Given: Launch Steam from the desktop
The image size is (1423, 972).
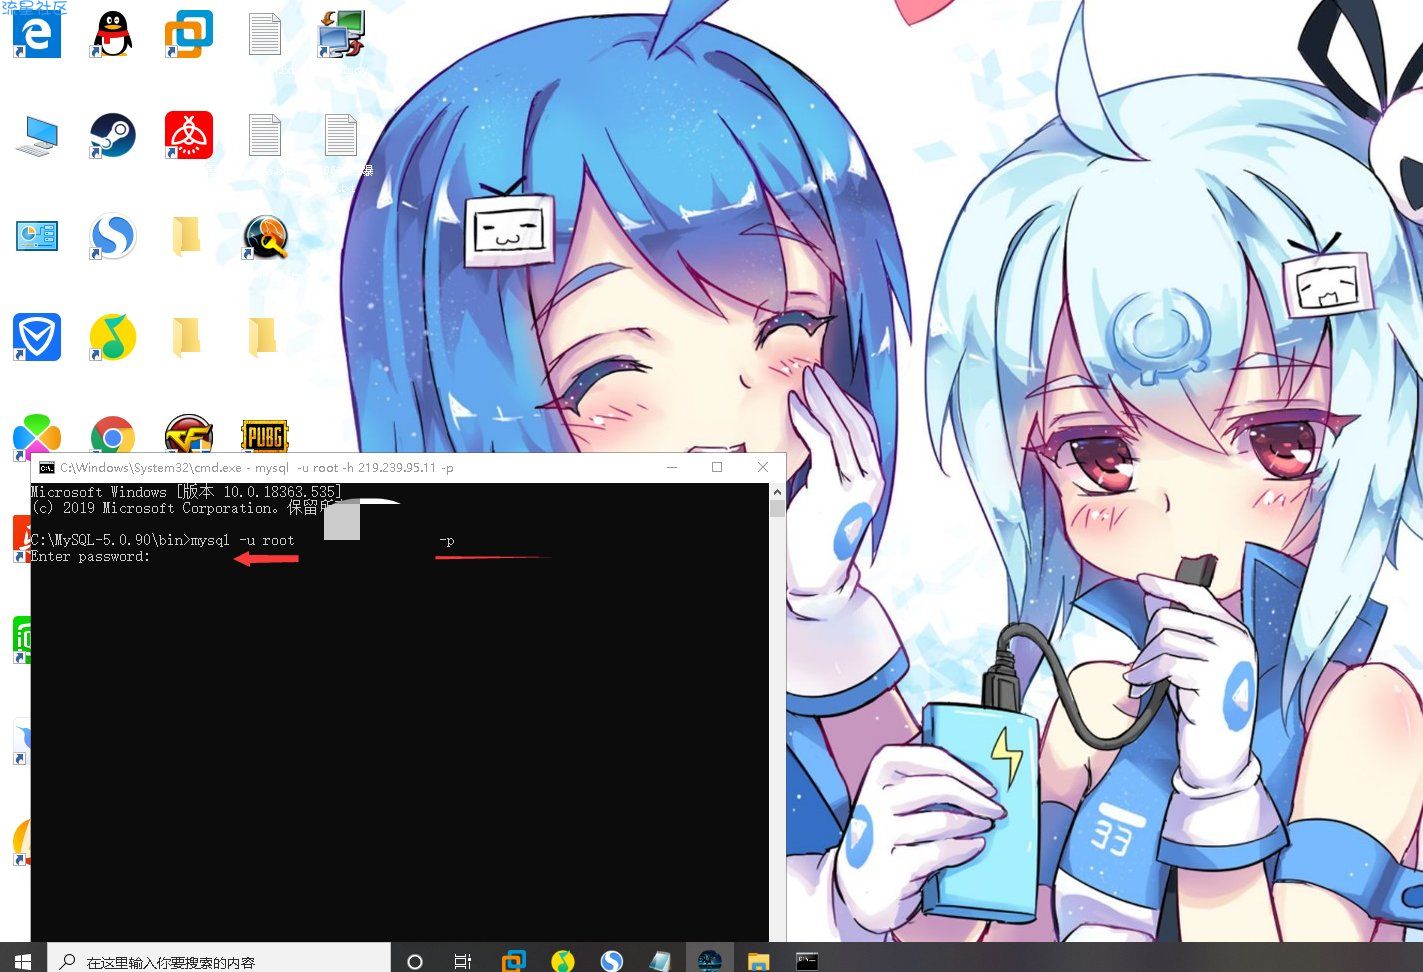Looking at the screenshot, I should (x=112, y=135).
